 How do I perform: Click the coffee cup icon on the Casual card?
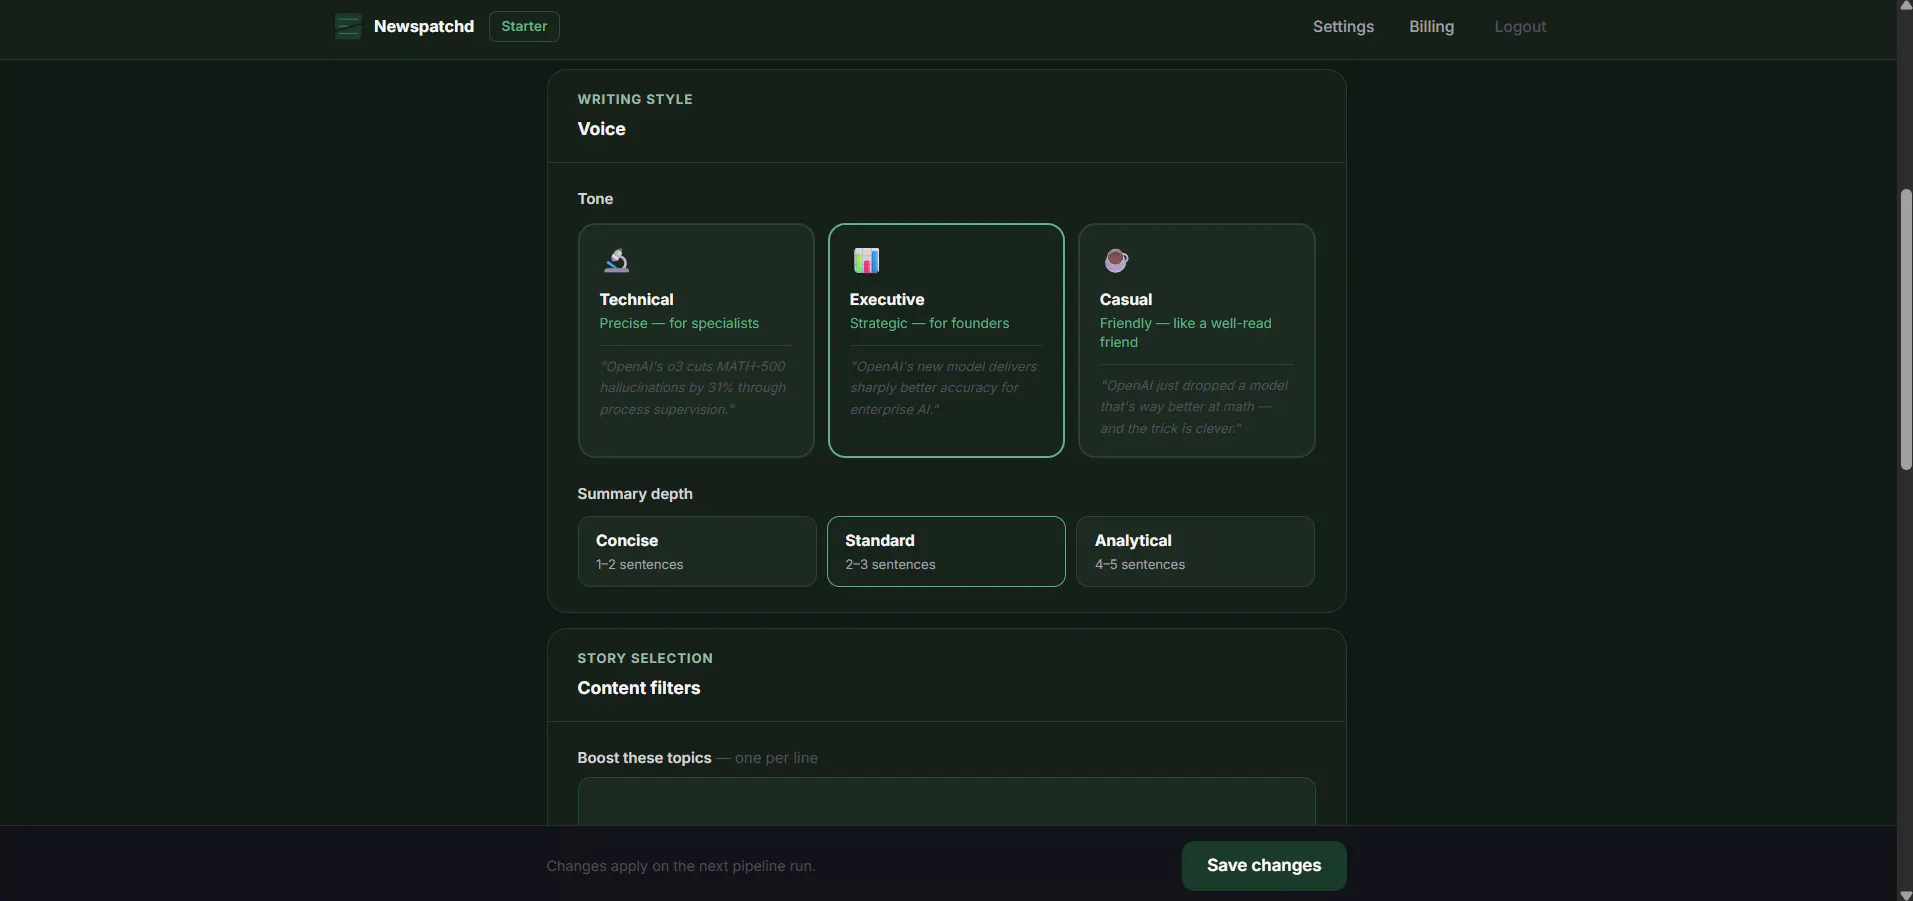[x=1116, y=261]
